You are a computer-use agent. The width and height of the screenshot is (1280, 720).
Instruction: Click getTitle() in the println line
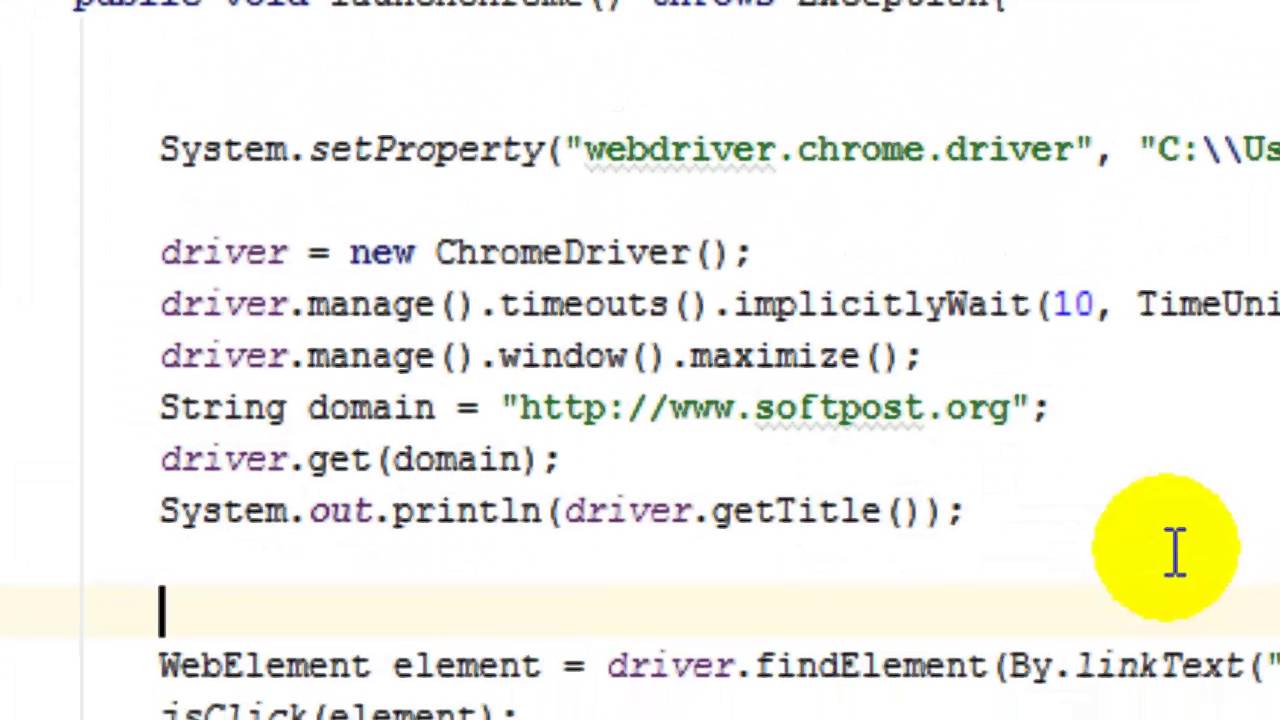[x=816, y=512]
